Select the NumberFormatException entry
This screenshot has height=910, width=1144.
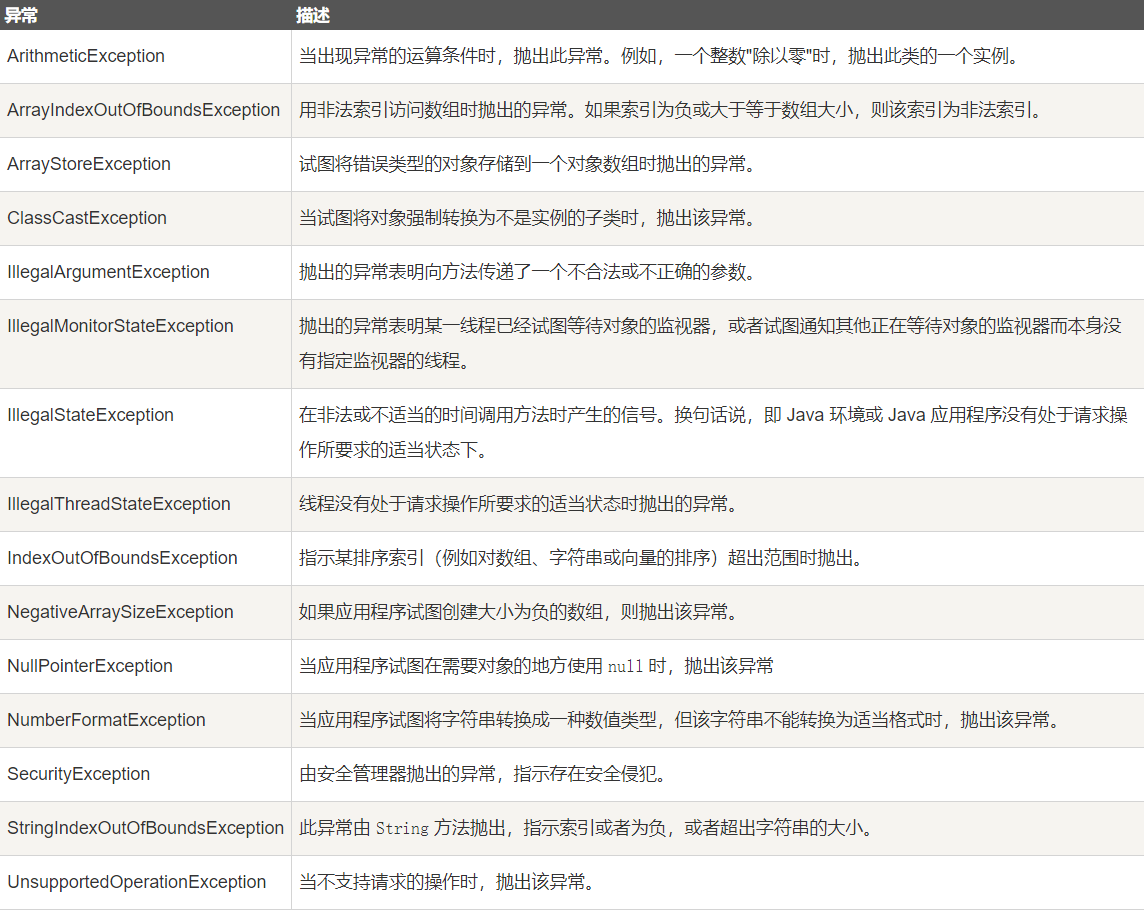tap(106, 720)
